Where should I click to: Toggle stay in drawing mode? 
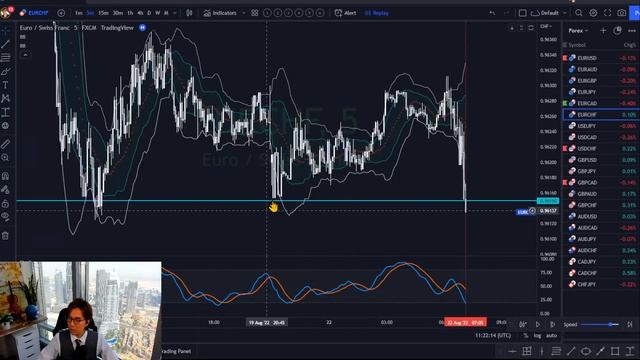[6, 189]
